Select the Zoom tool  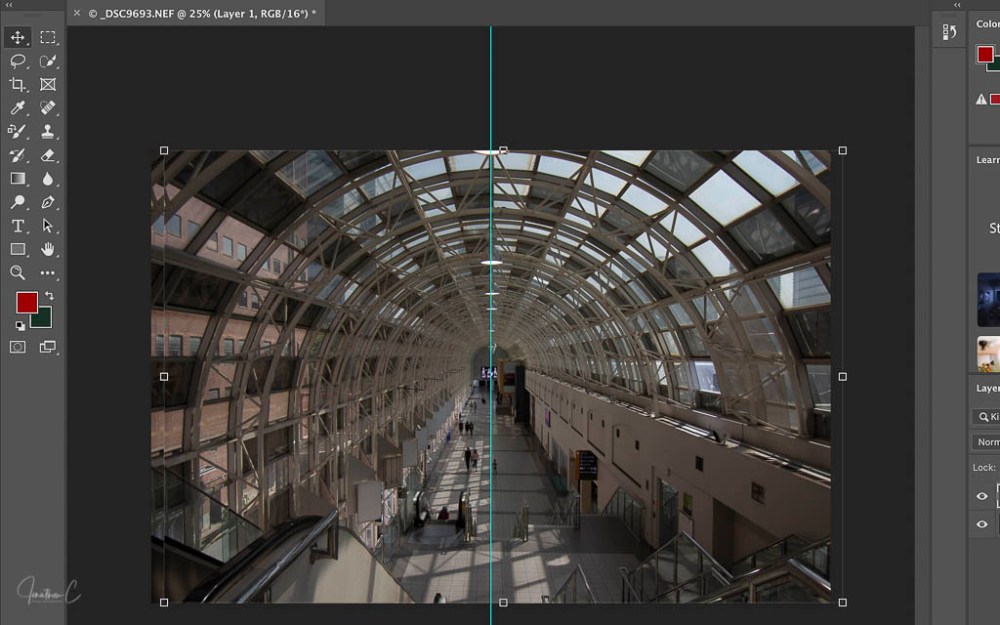(16, 272)
